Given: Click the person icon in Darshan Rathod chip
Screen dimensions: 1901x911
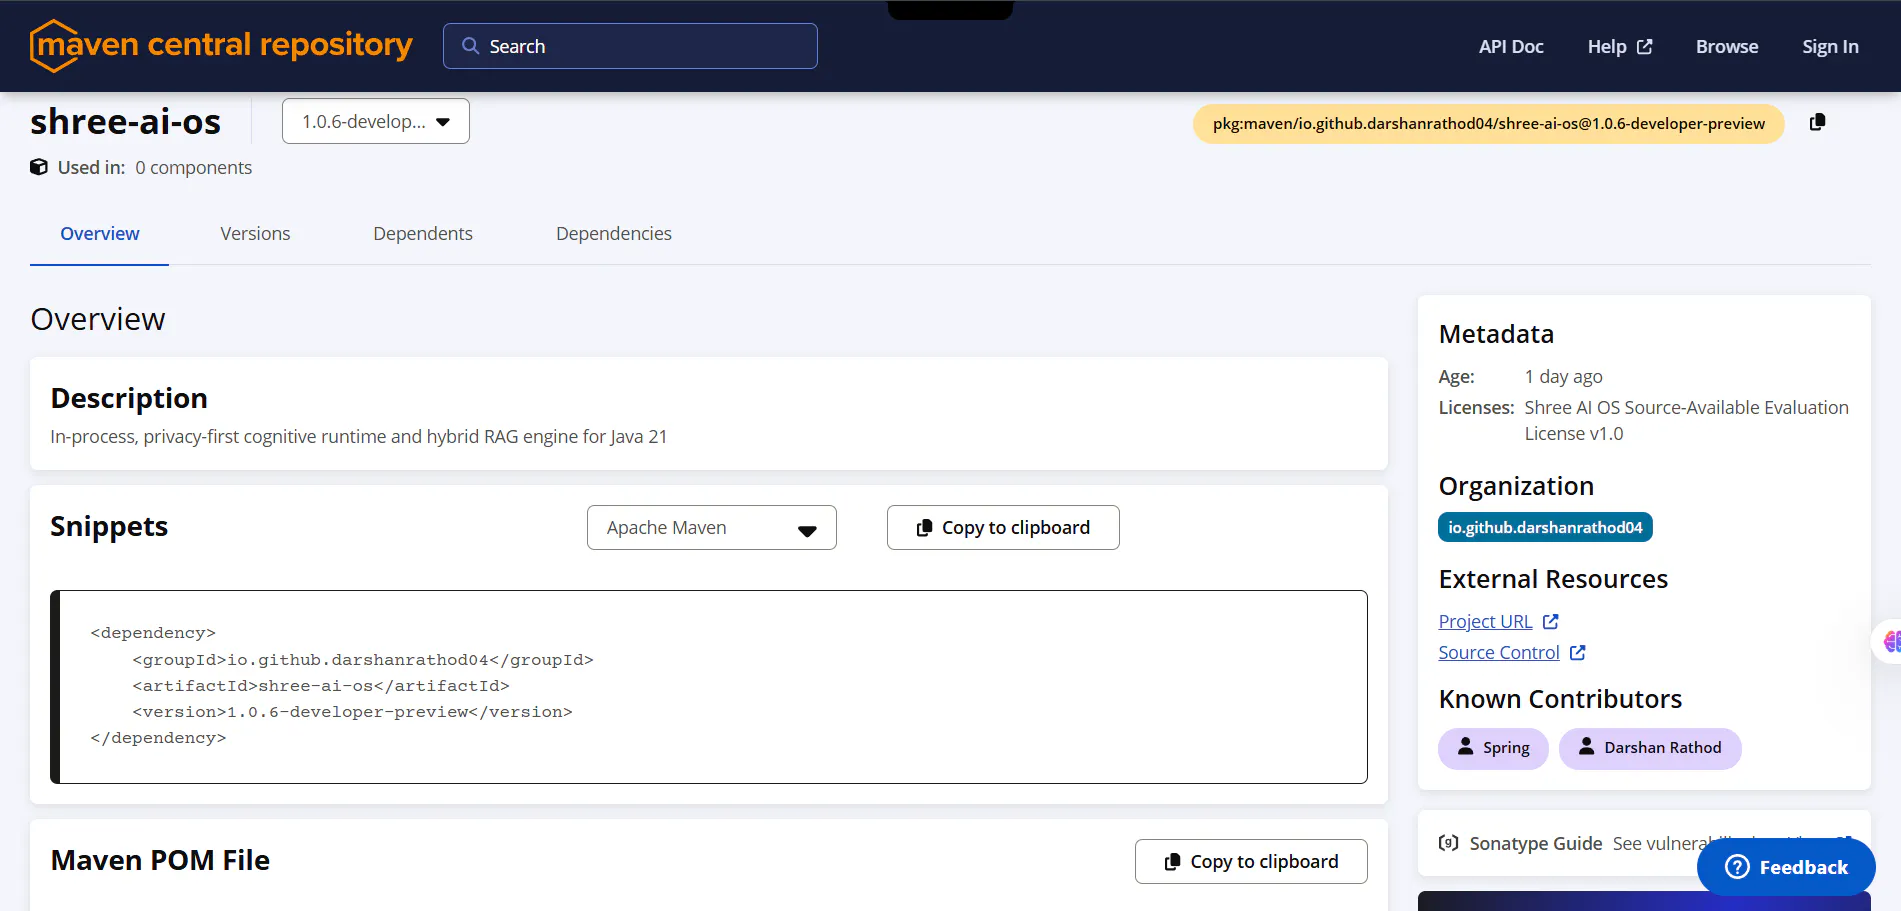Looking at the screenshot, I should pos(1586,747).
